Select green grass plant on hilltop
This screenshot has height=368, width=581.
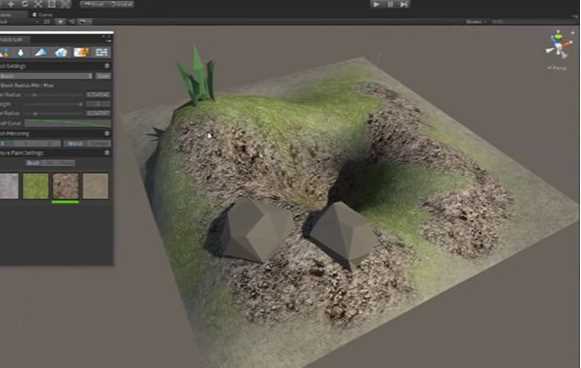point(198,77)
